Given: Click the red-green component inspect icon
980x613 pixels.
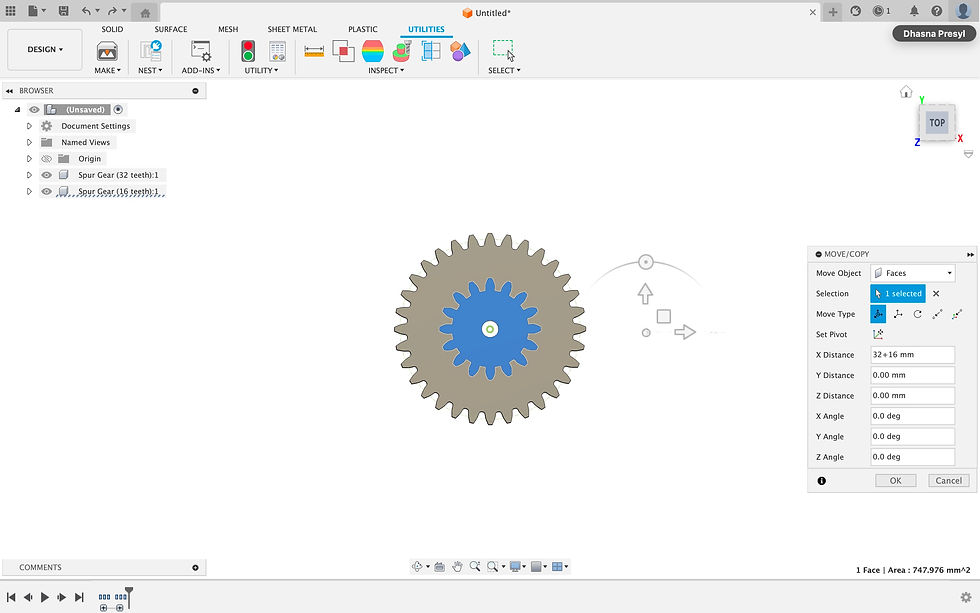Looking at the screenshot, I should point(402,51).
